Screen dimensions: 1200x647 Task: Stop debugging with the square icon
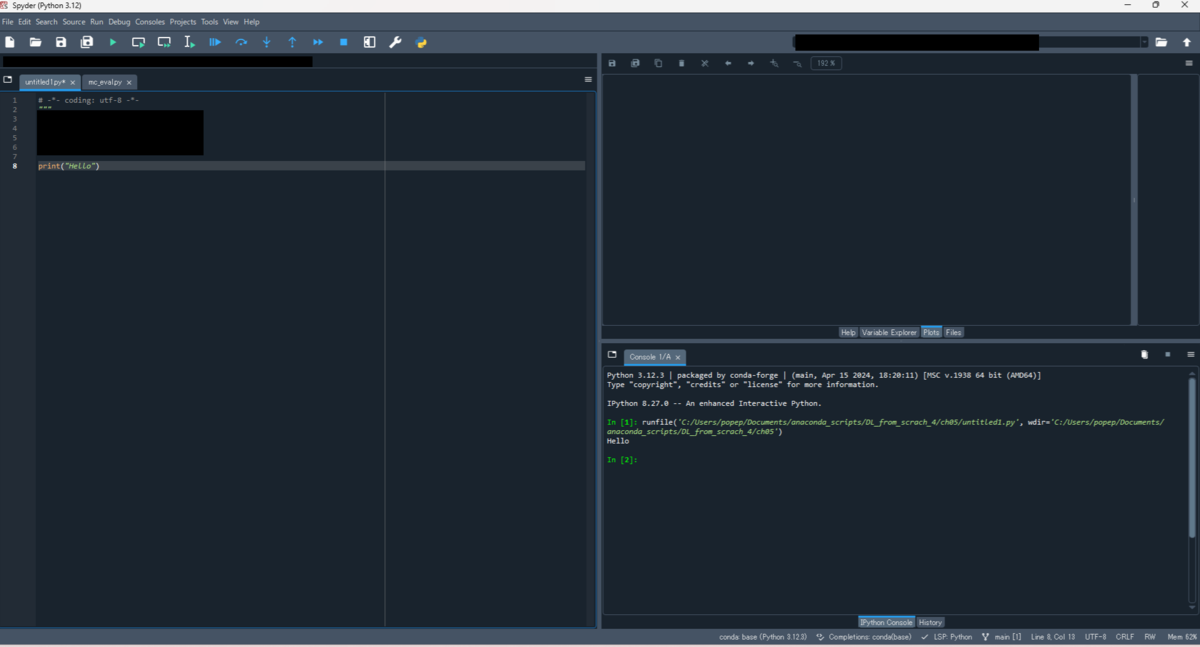(343, 42)
